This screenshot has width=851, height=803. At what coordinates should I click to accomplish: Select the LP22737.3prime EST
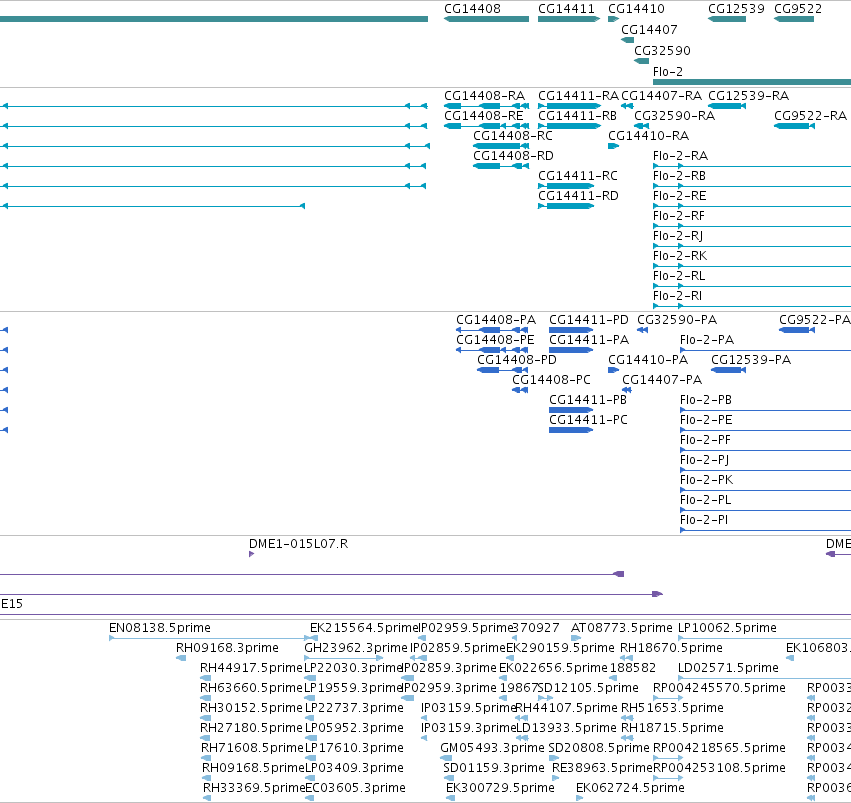[x=354, y=708]
